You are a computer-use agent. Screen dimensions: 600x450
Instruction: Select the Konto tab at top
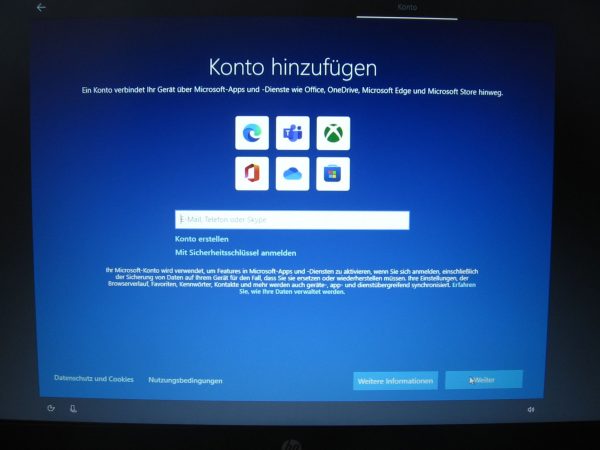[407, 7]
